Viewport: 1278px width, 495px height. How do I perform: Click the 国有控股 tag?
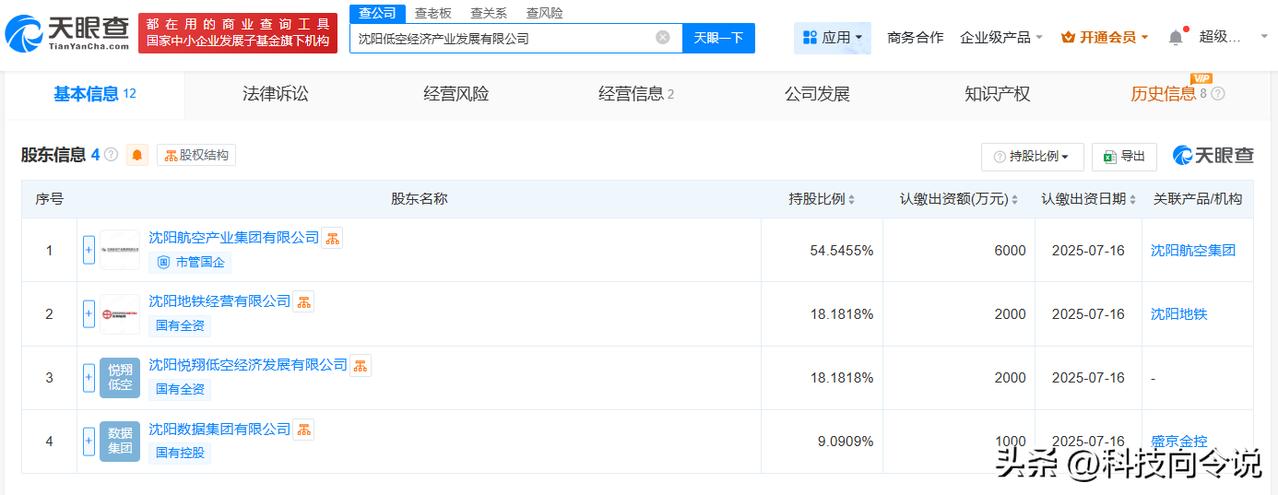180,453
